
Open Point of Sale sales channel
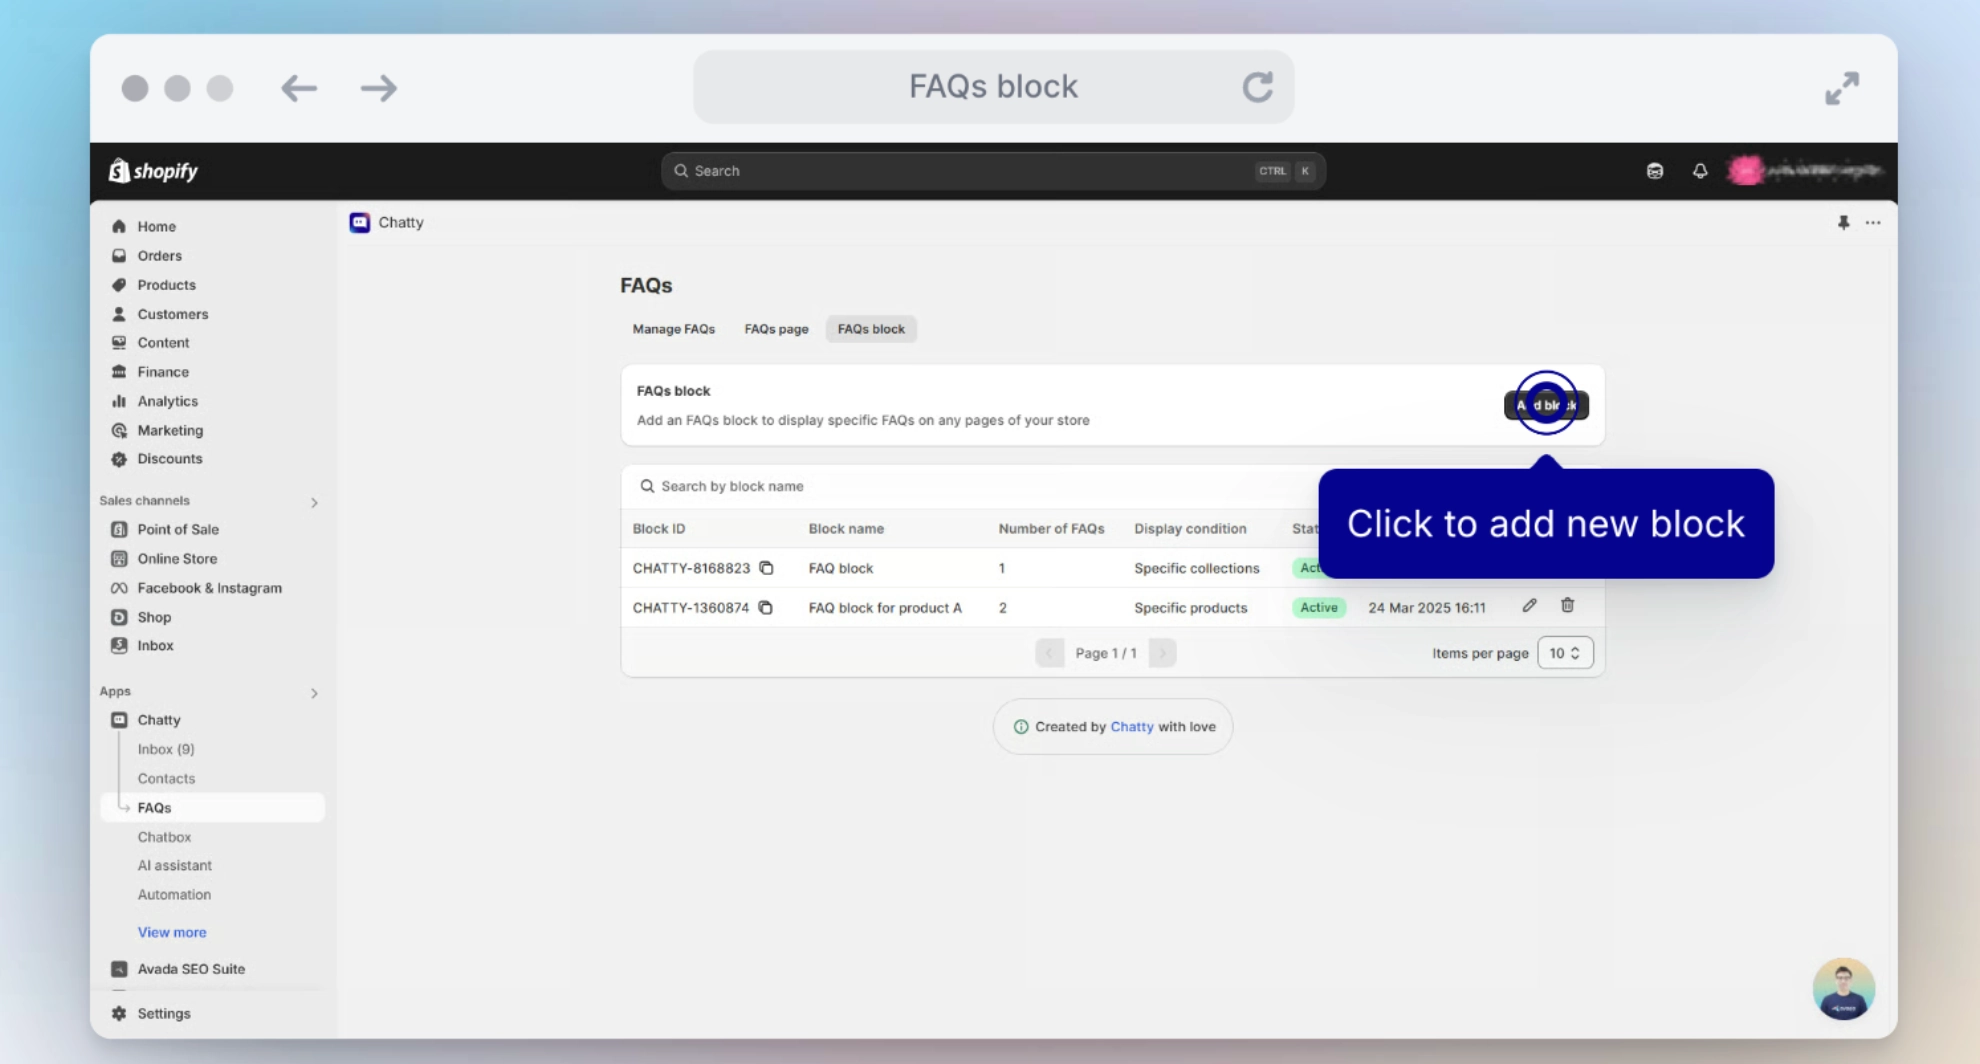(177, 529)
